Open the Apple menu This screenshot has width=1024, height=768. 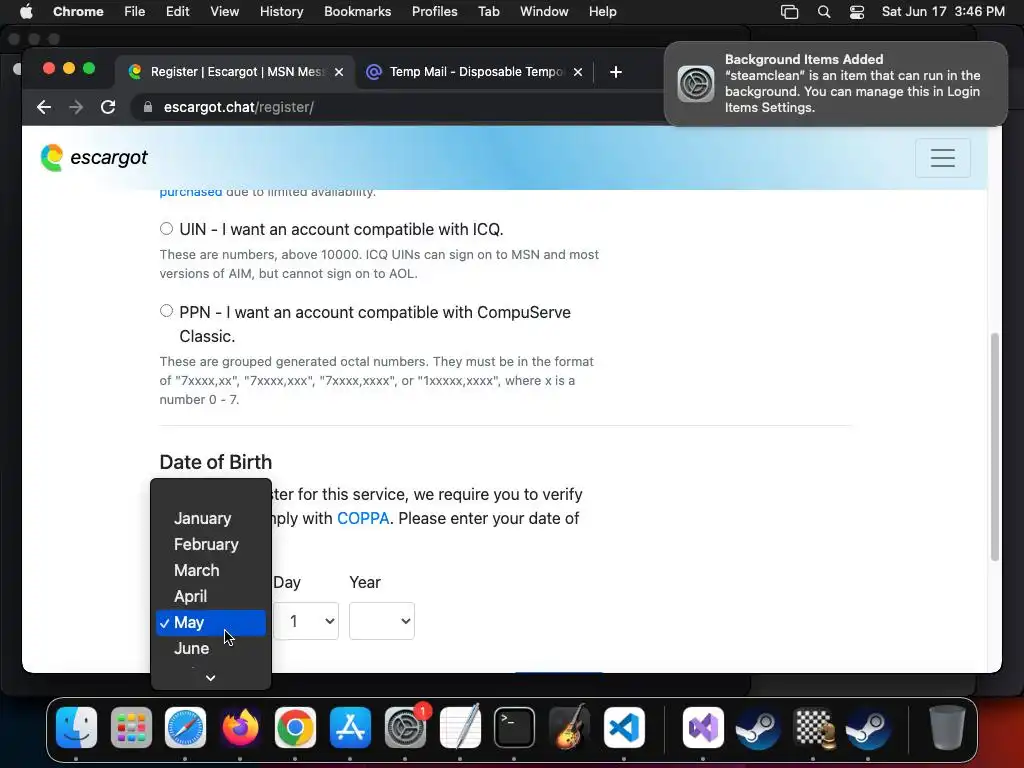click(26, 11)
